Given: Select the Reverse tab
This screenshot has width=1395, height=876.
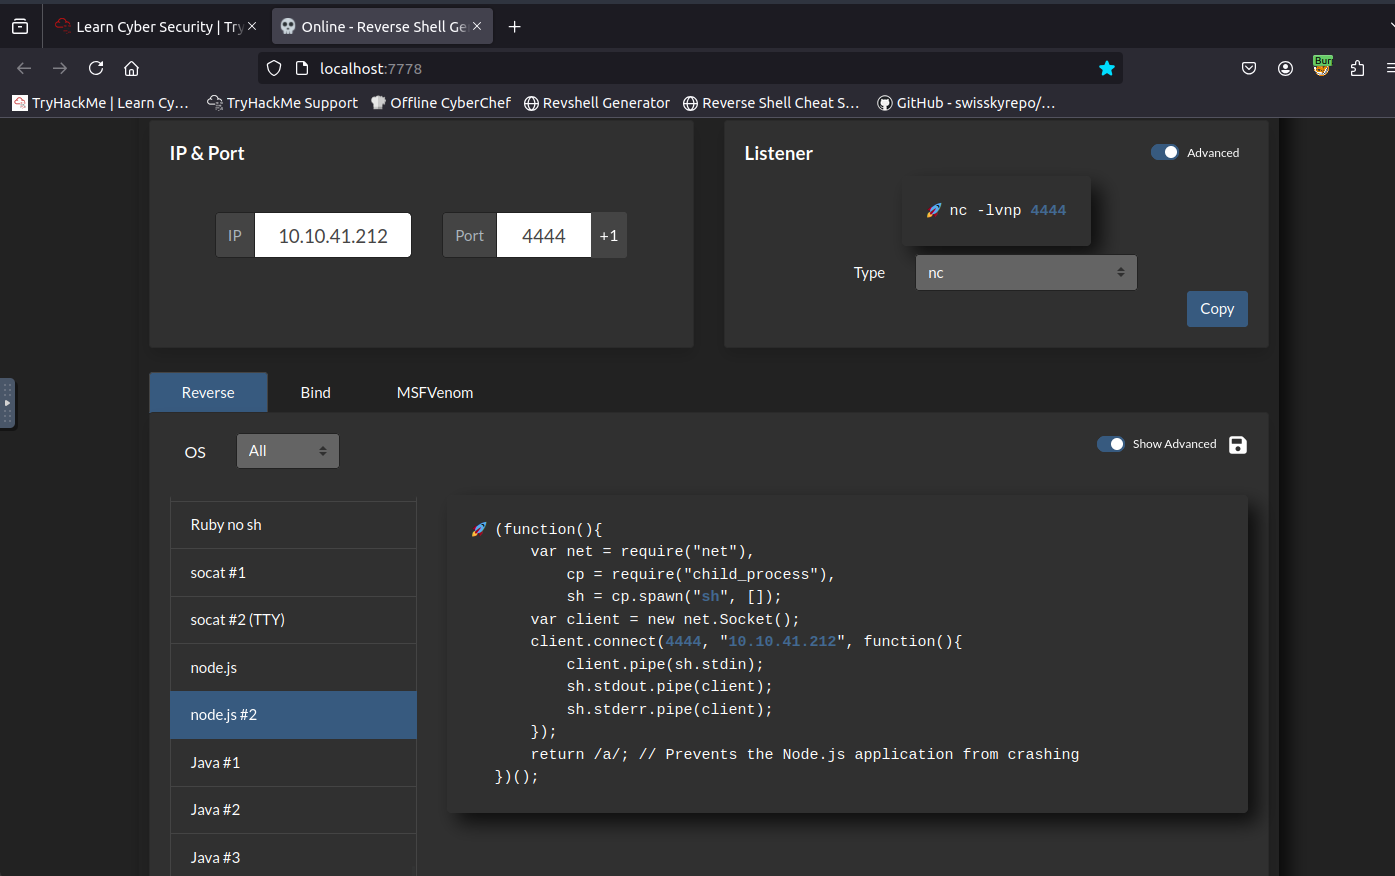Looking at the screenshot, I should [208, 392].
